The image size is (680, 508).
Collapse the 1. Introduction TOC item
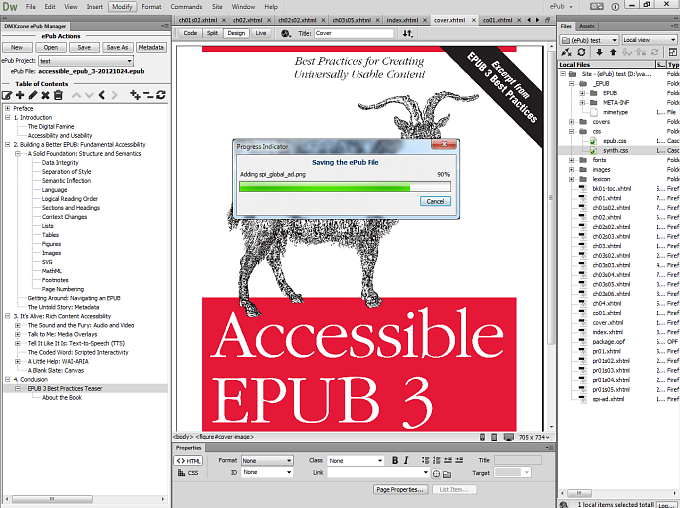point(7,118)
